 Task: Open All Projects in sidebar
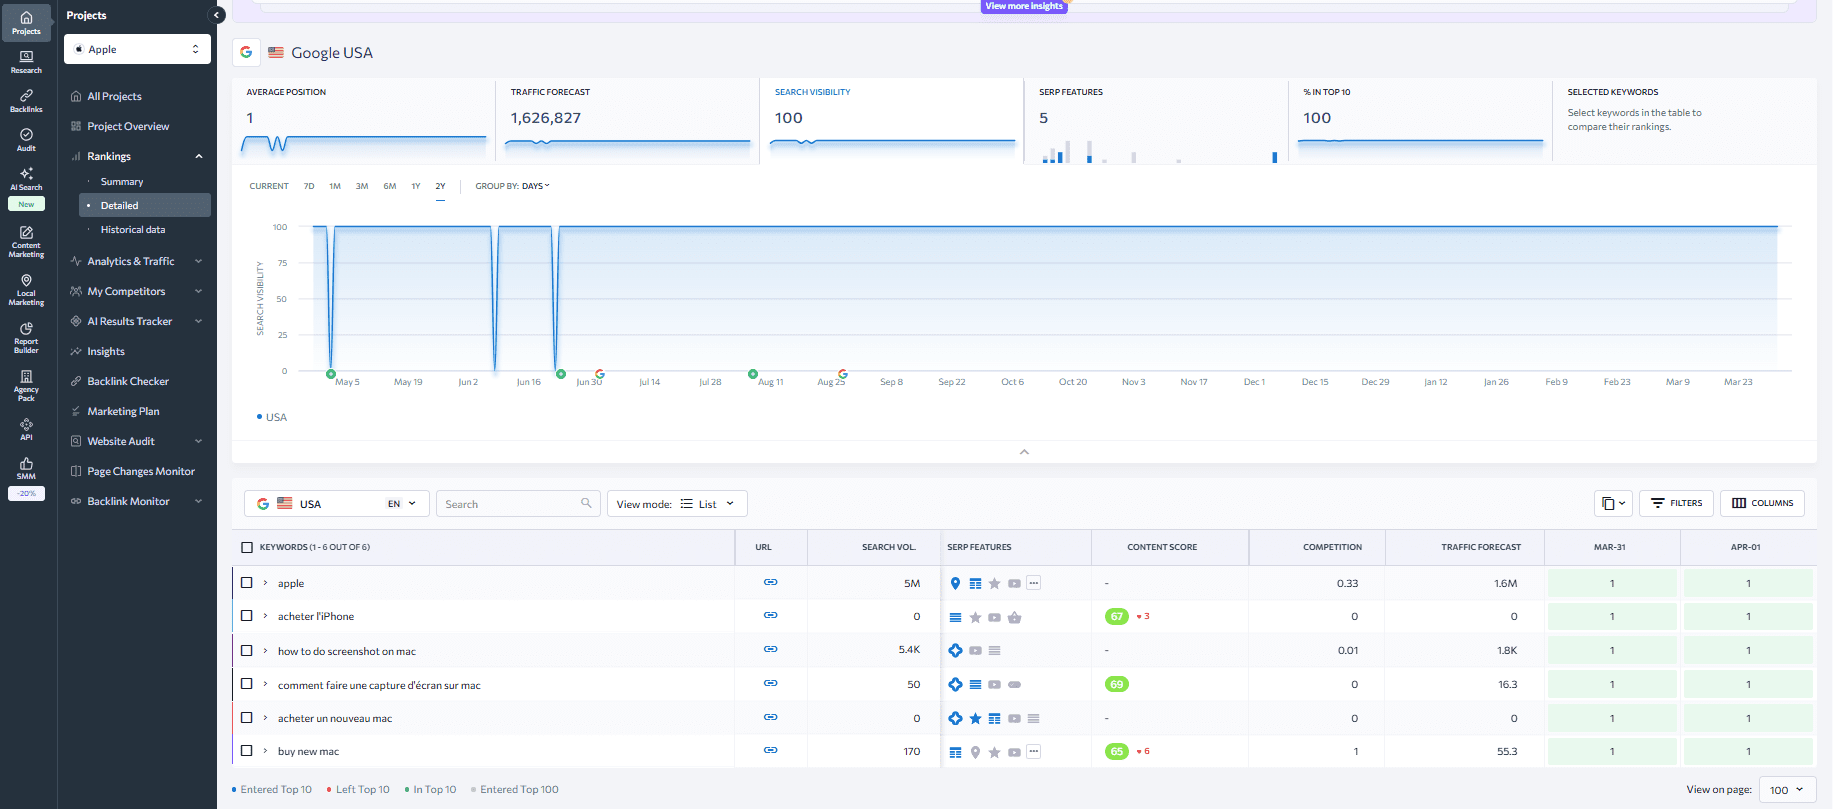tap(114, 96)
